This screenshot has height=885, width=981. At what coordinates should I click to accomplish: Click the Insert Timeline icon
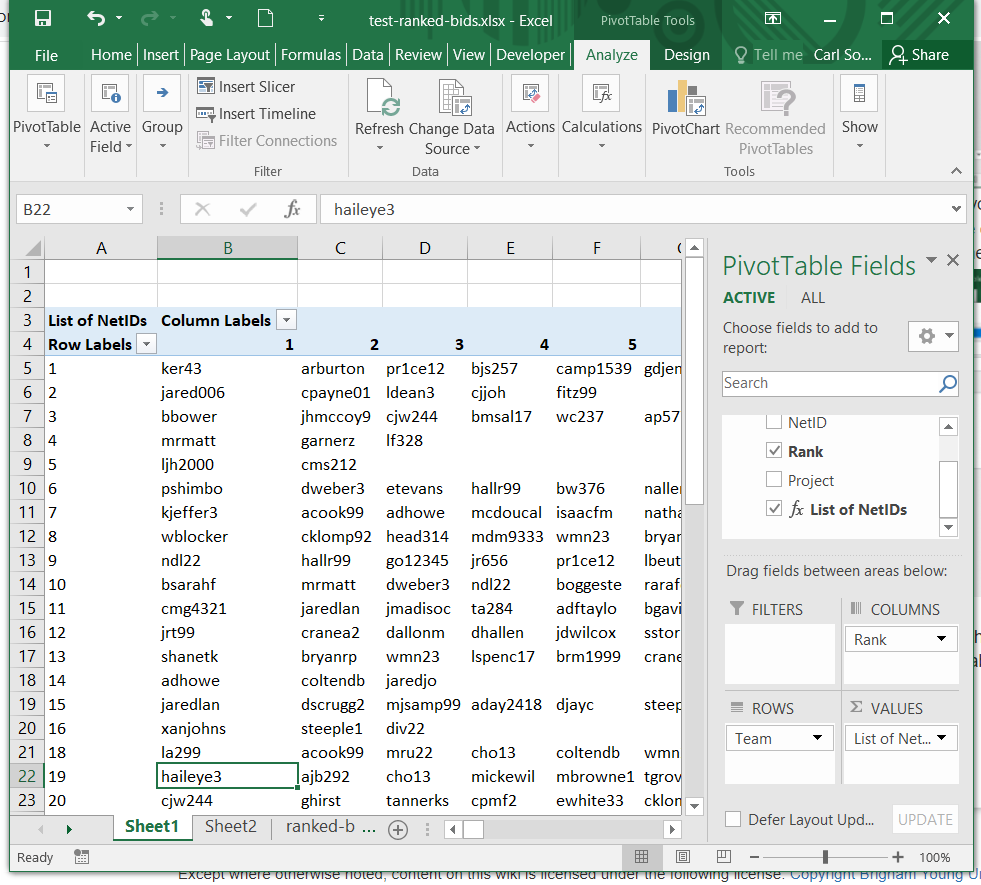click(x=207, y=114)
